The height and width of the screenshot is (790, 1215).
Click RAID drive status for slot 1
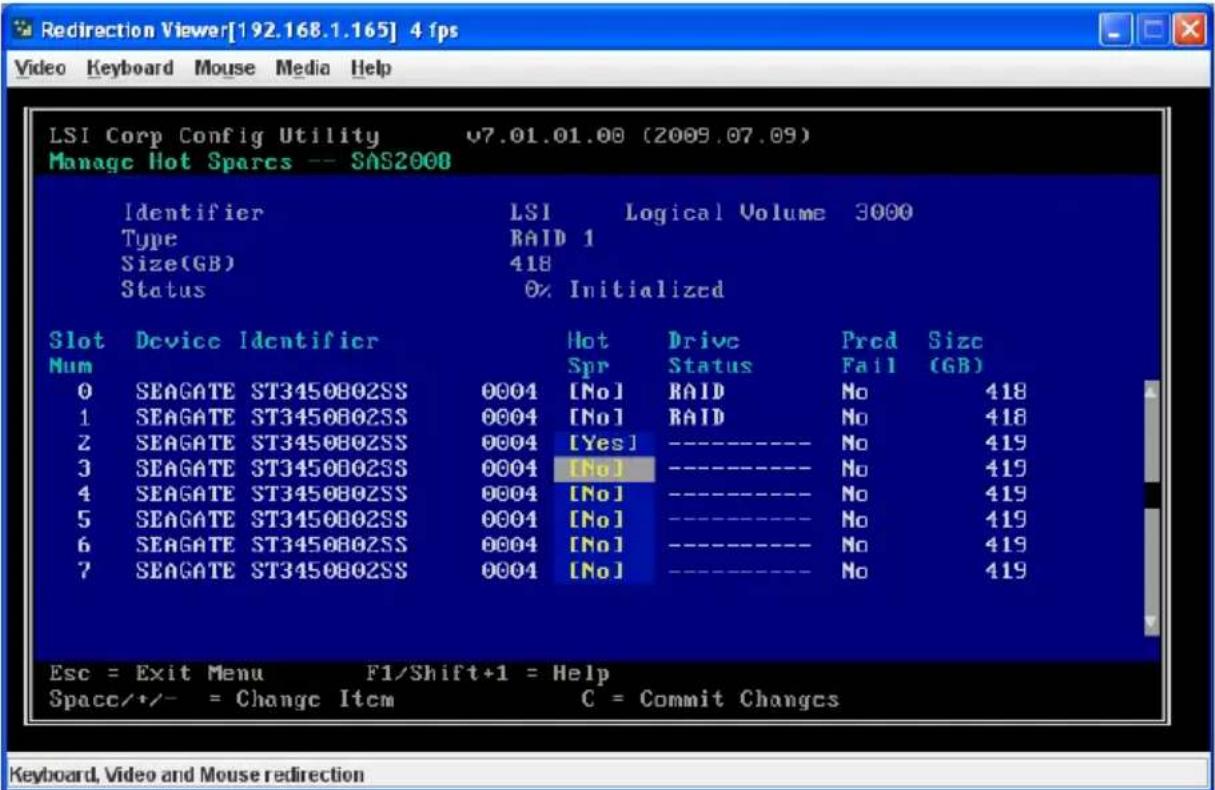click(x=696, y=415)
